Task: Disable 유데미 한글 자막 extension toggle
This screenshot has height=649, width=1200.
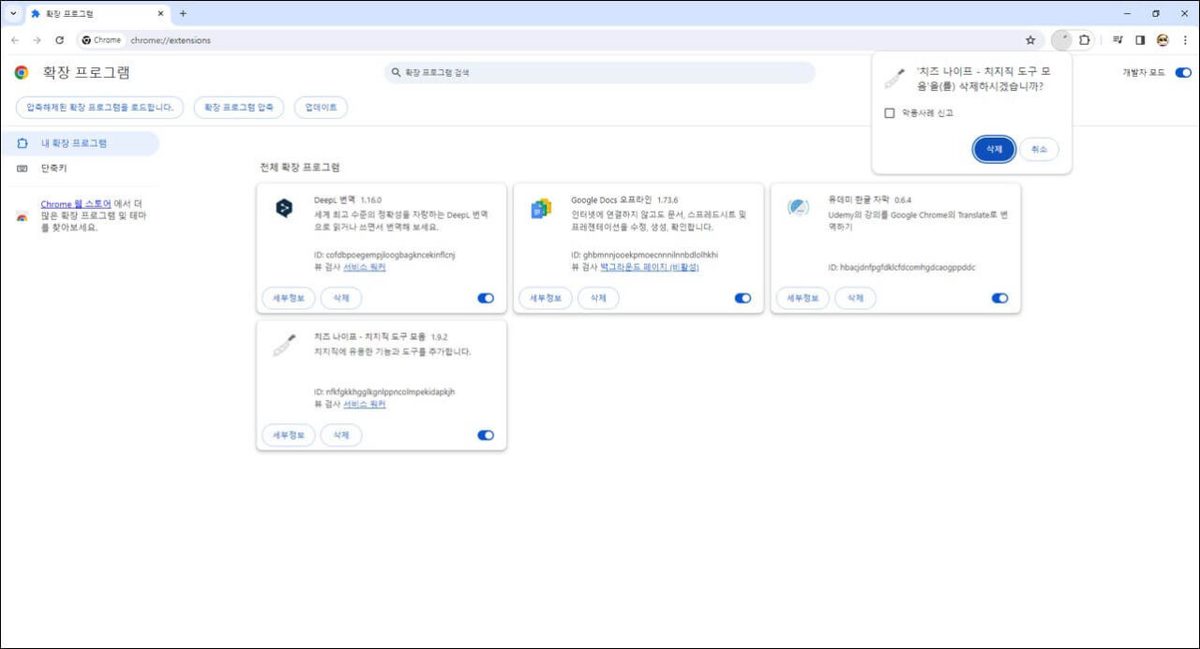Action: 1000,298
